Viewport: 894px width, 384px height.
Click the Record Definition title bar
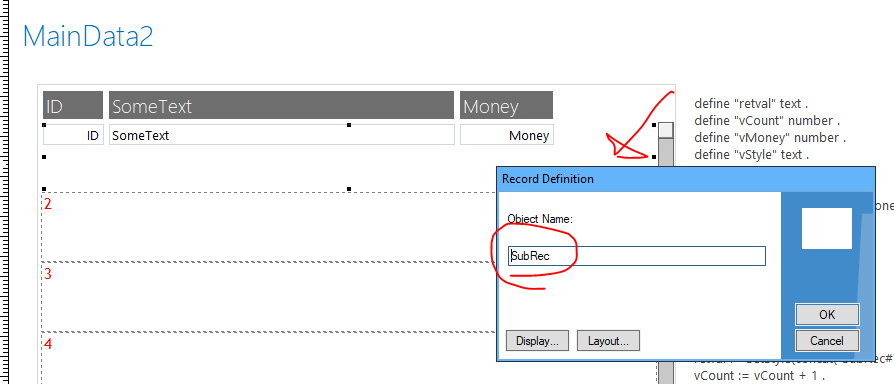pos(686,179)
